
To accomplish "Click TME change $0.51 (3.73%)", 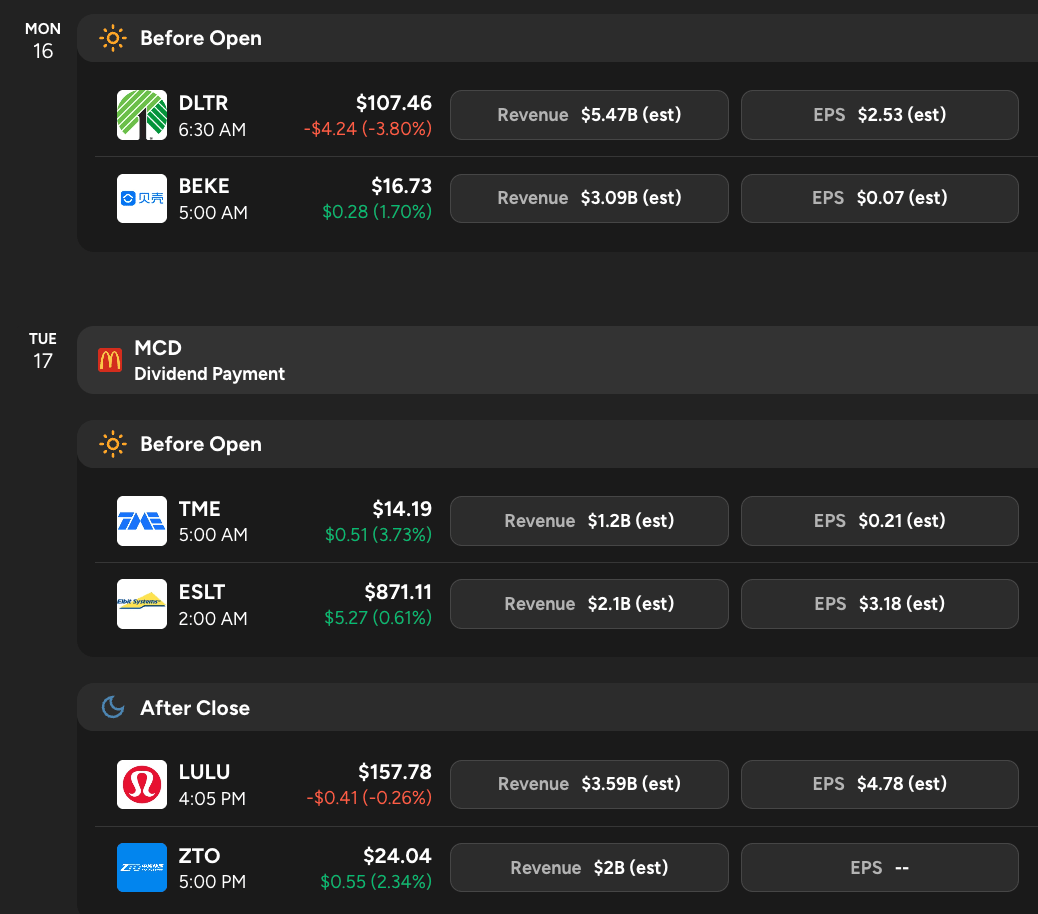I will [378, 535].
